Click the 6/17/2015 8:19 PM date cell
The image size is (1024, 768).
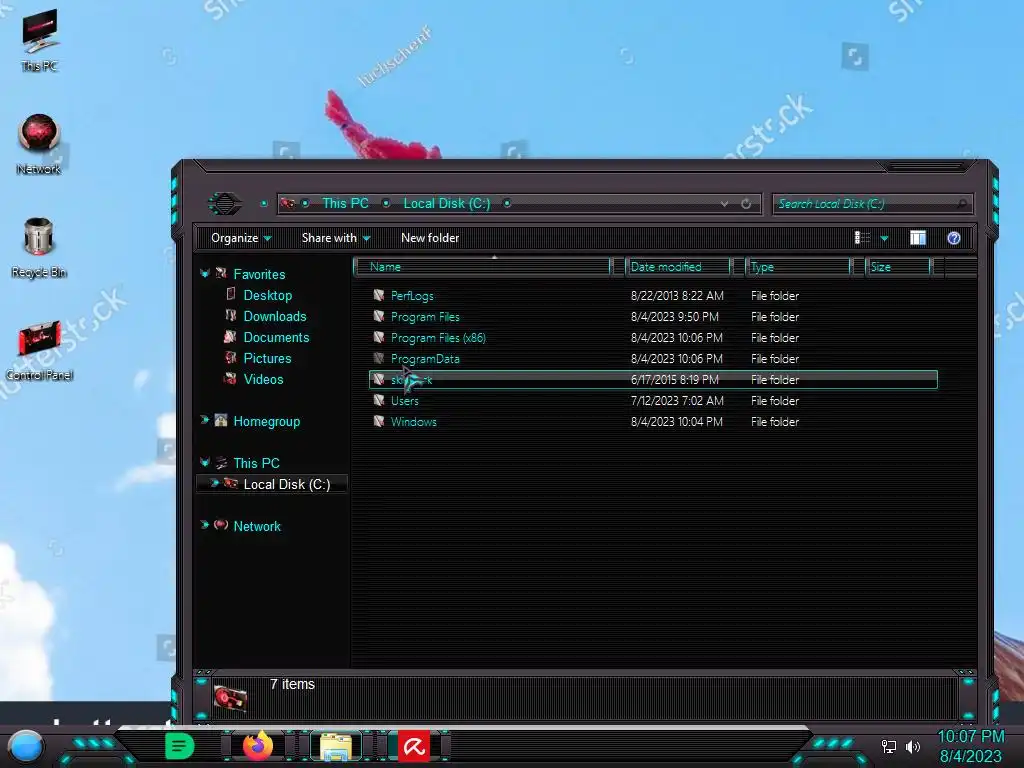pyautogui.click(x=675, y=379)
